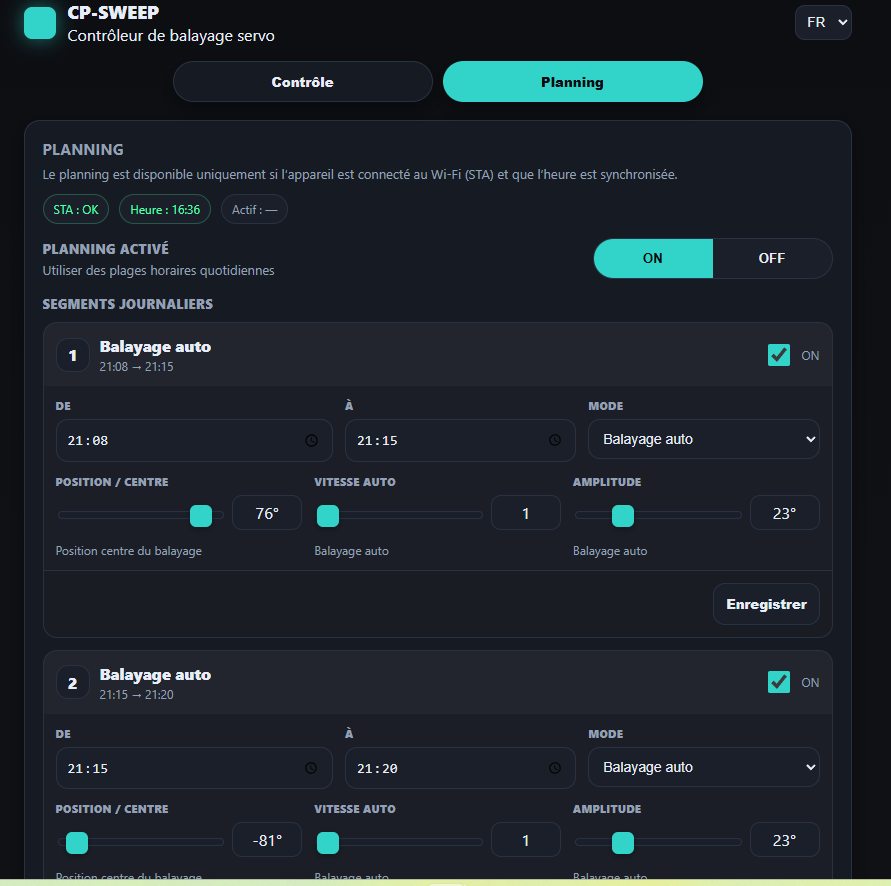The height and width of the screenshot is (886, 891).
Task: Select the Planning tab
Action: 572,82
